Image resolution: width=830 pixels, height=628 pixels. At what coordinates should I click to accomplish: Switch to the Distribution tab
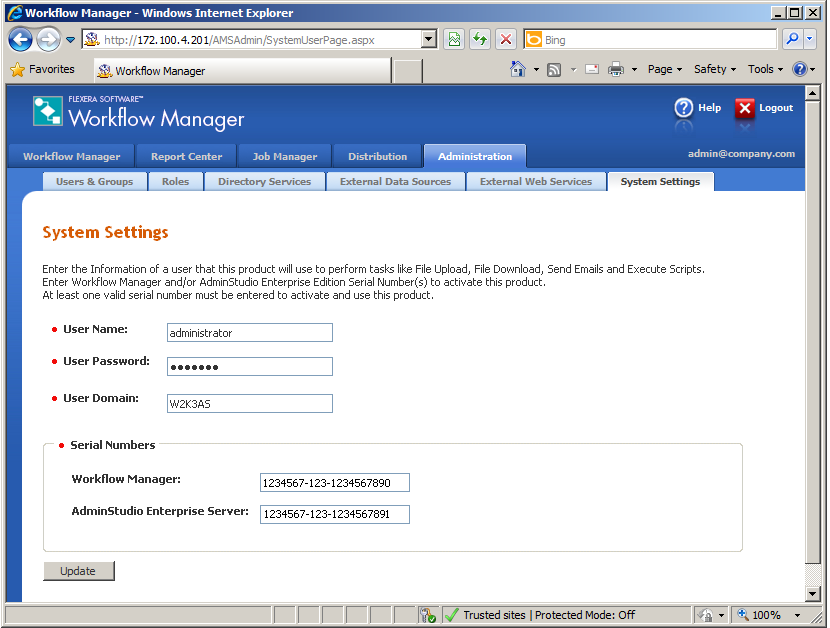tap(377, 157)
